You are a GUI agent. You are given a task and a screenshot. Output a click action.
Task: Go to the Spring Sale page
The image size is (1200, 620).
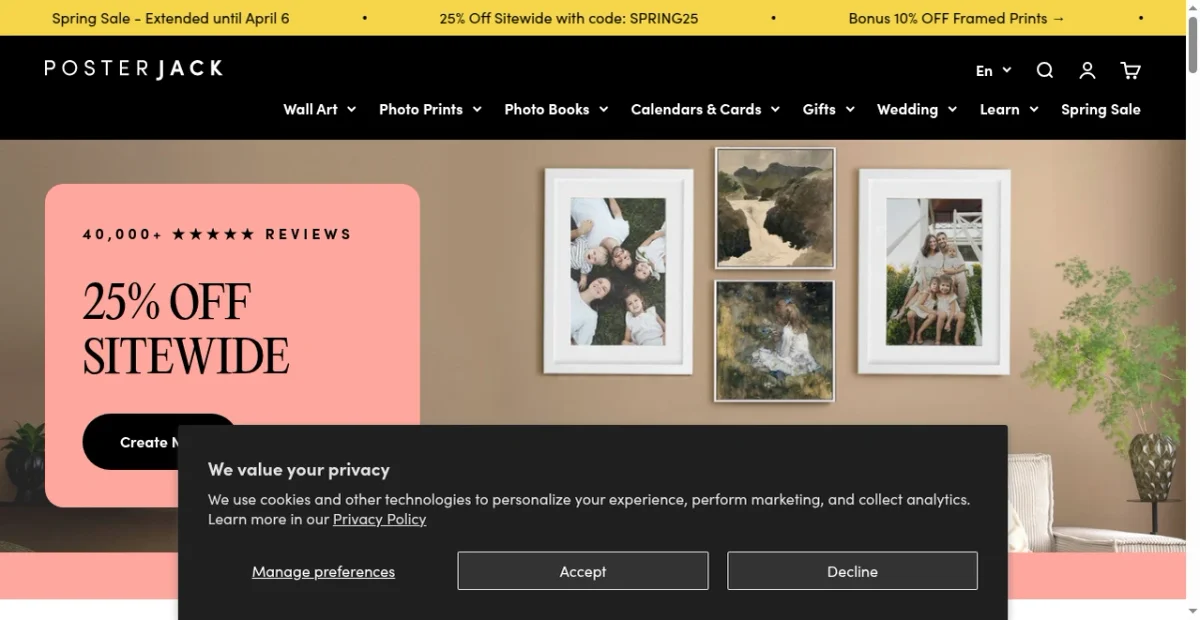click(x=1100, y=109)
